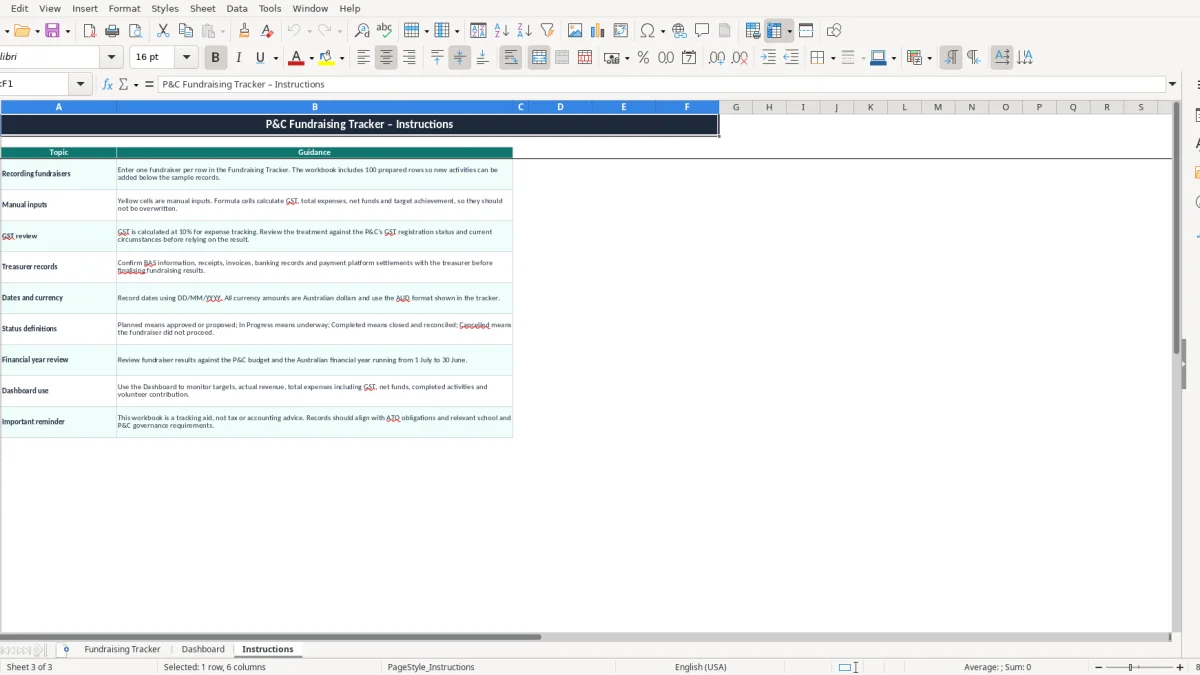Open the font size dropdown
Screen dimensions: 1200x675
point(186,58)
